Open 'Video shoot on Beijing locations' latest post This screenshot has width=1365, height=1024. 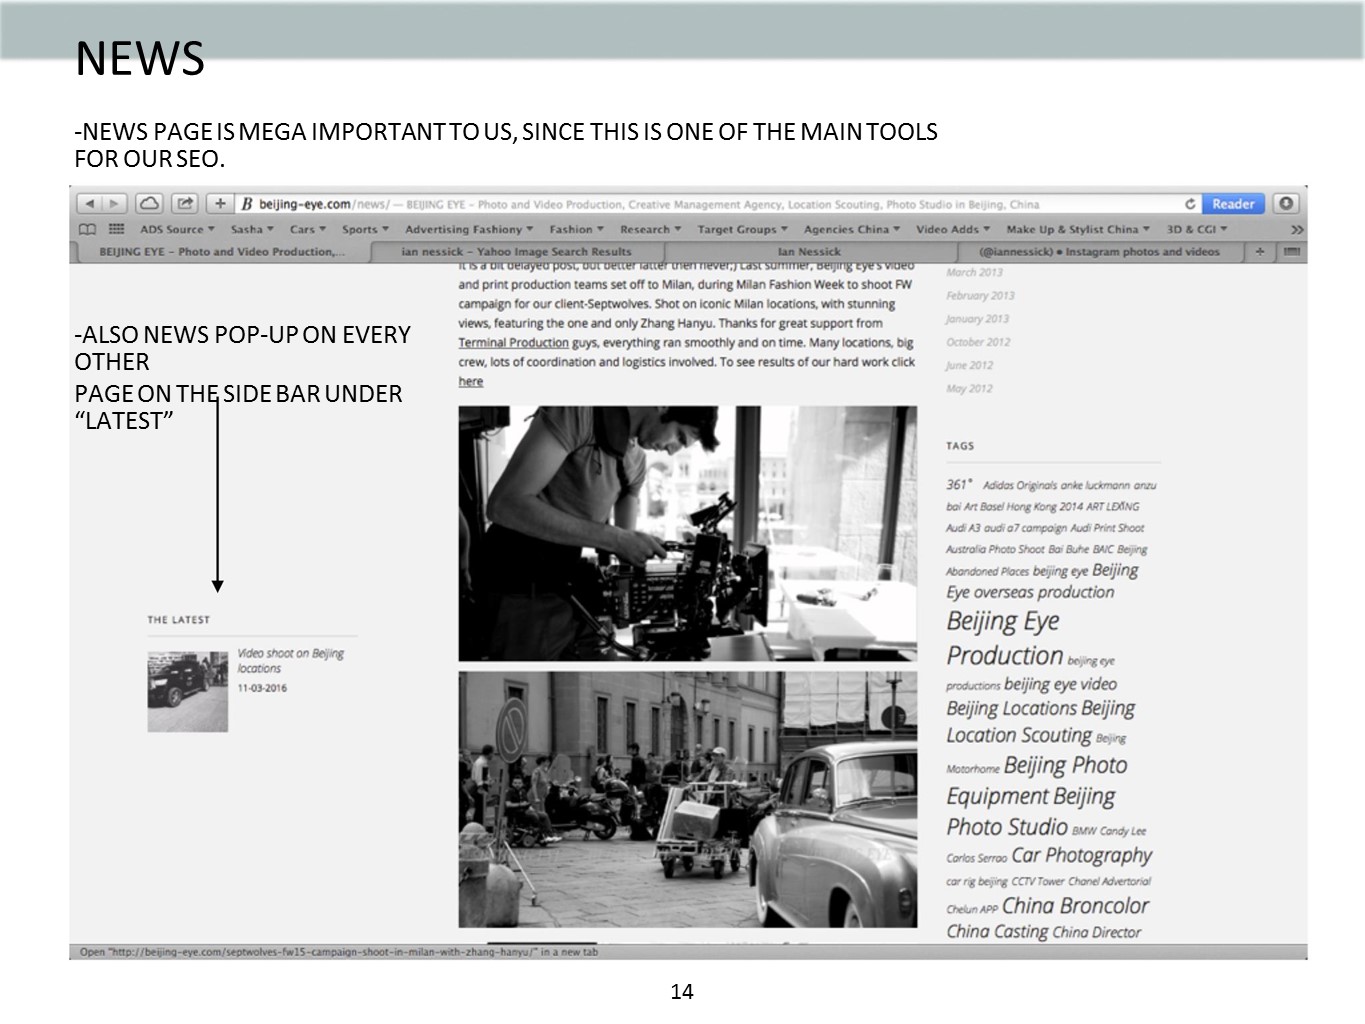[x=290, y=660]
